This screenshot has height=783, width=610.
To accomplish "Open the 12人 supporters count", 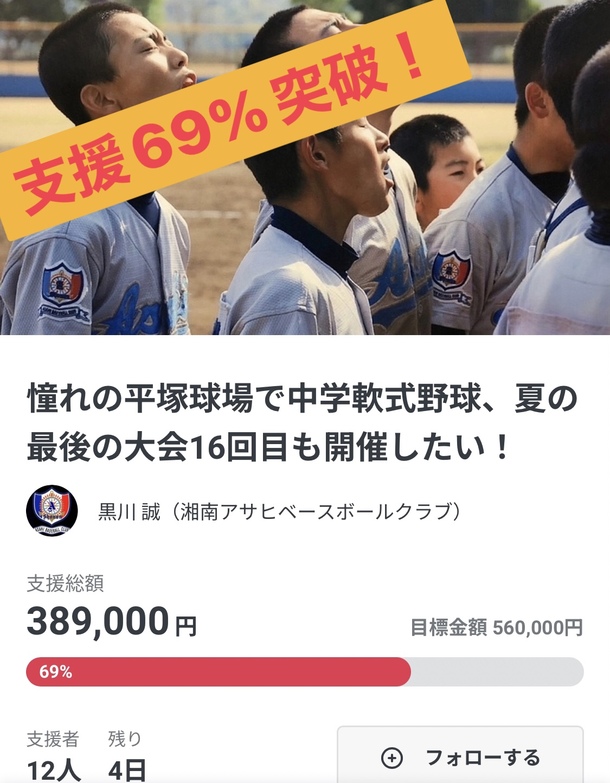I will pos(54,771).
